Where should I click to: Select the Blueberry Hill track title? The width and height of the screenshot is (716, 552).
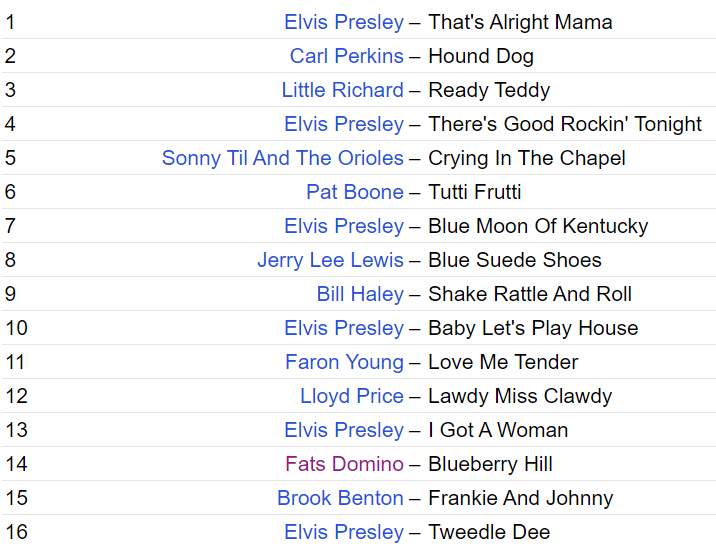[491, 464]
